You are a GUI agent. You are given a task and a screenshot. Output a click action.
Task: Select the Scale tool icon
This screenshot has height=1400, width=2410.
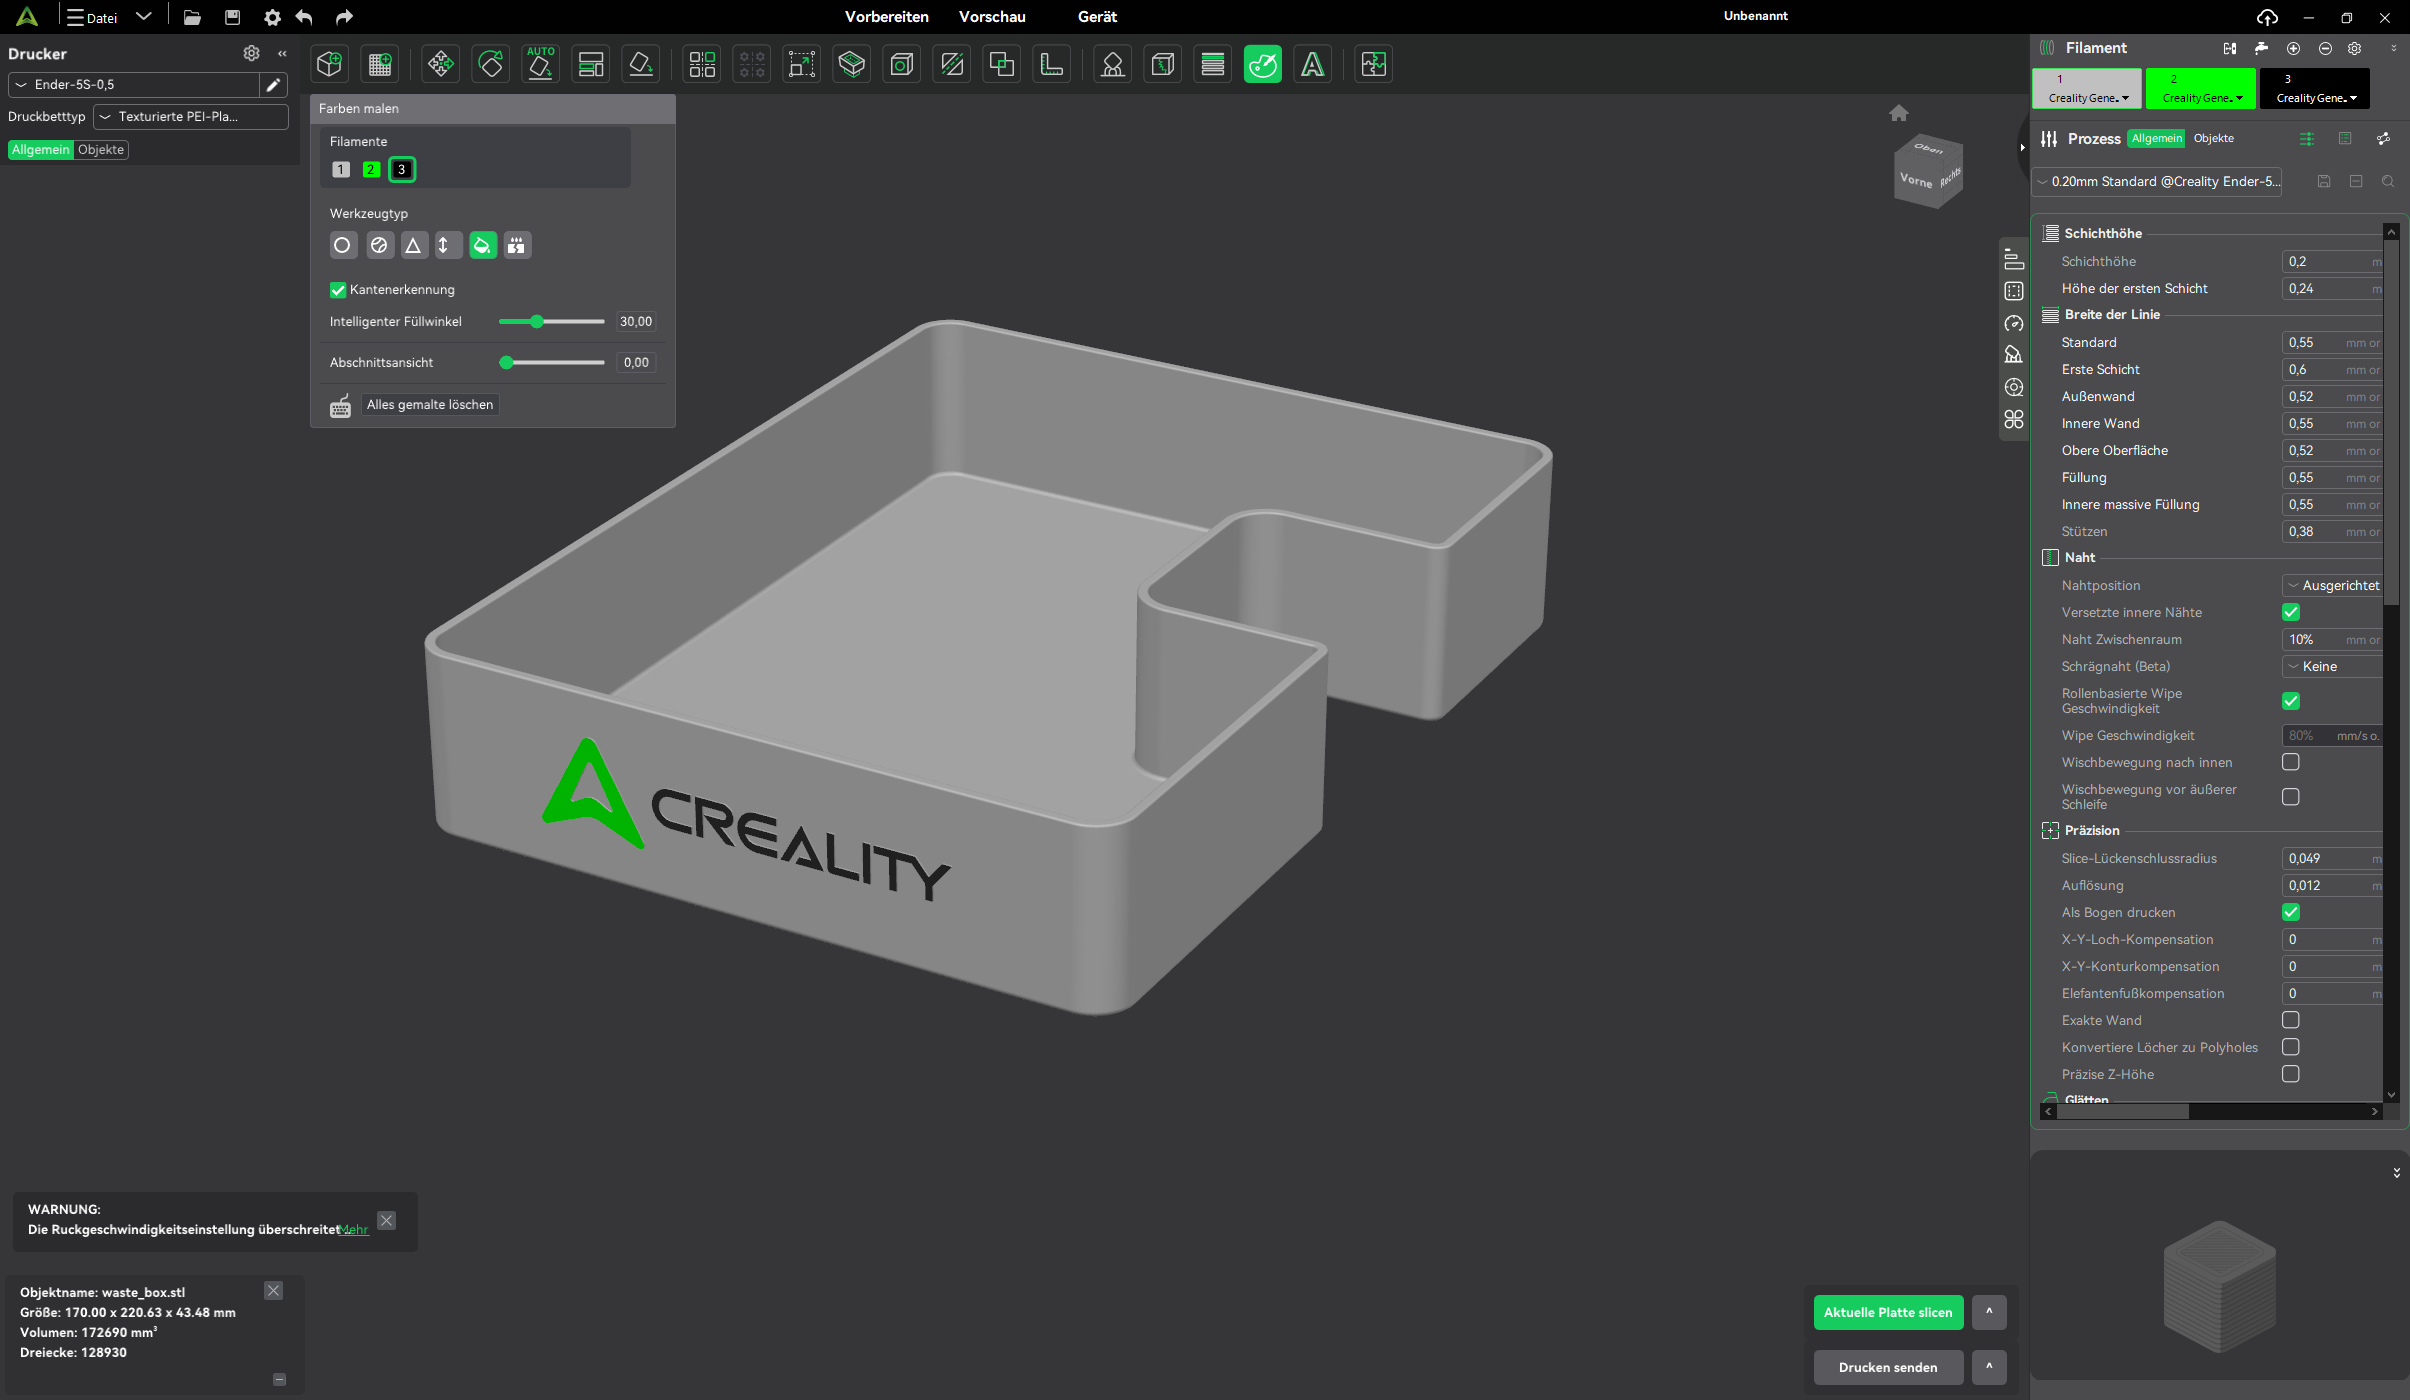click(801, 64)
